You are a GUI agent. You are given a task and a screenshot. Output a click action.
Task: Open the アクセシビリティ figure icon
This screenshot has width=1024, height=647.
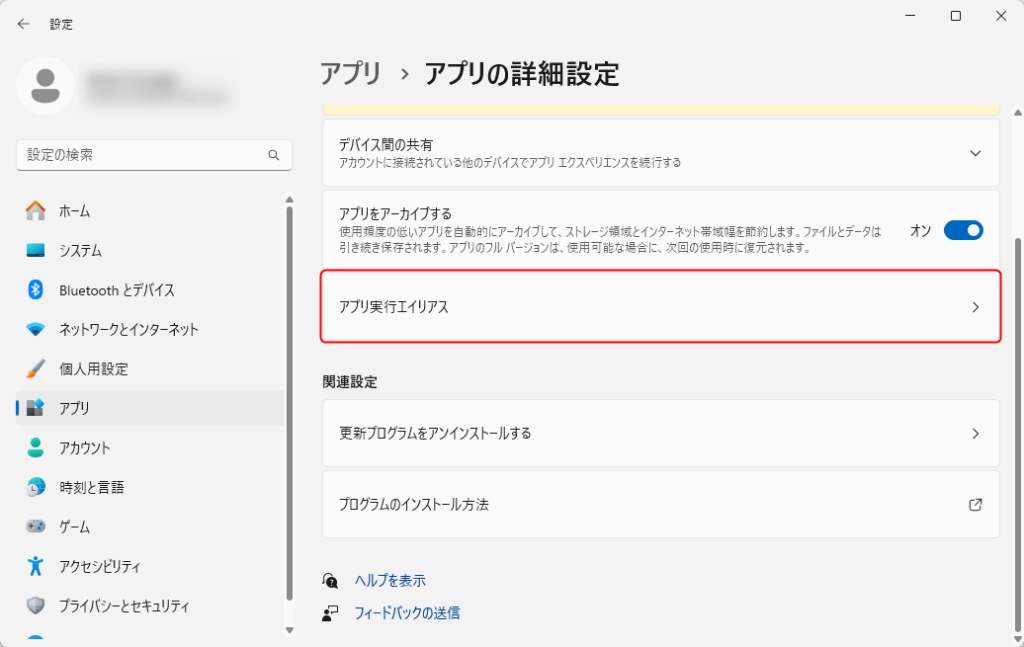[36, 566]
